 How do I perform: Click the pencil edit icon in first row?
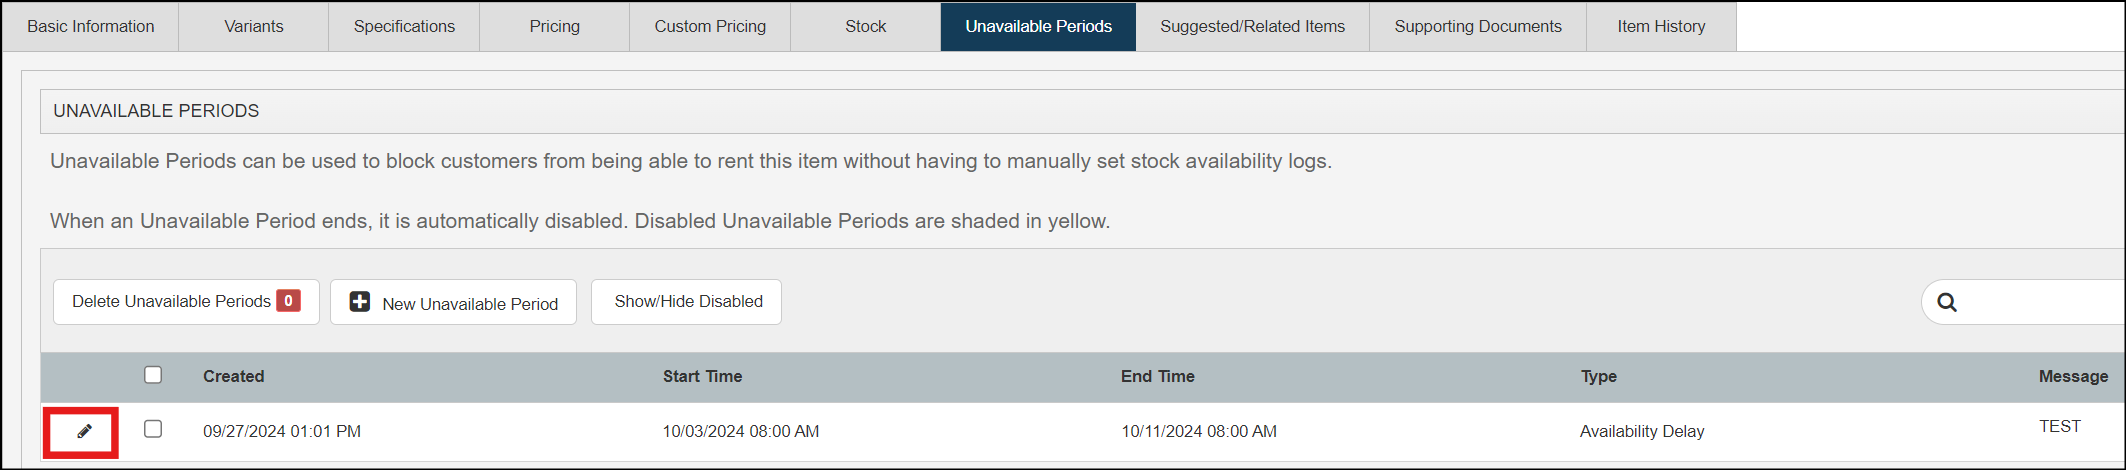point(85,431)
